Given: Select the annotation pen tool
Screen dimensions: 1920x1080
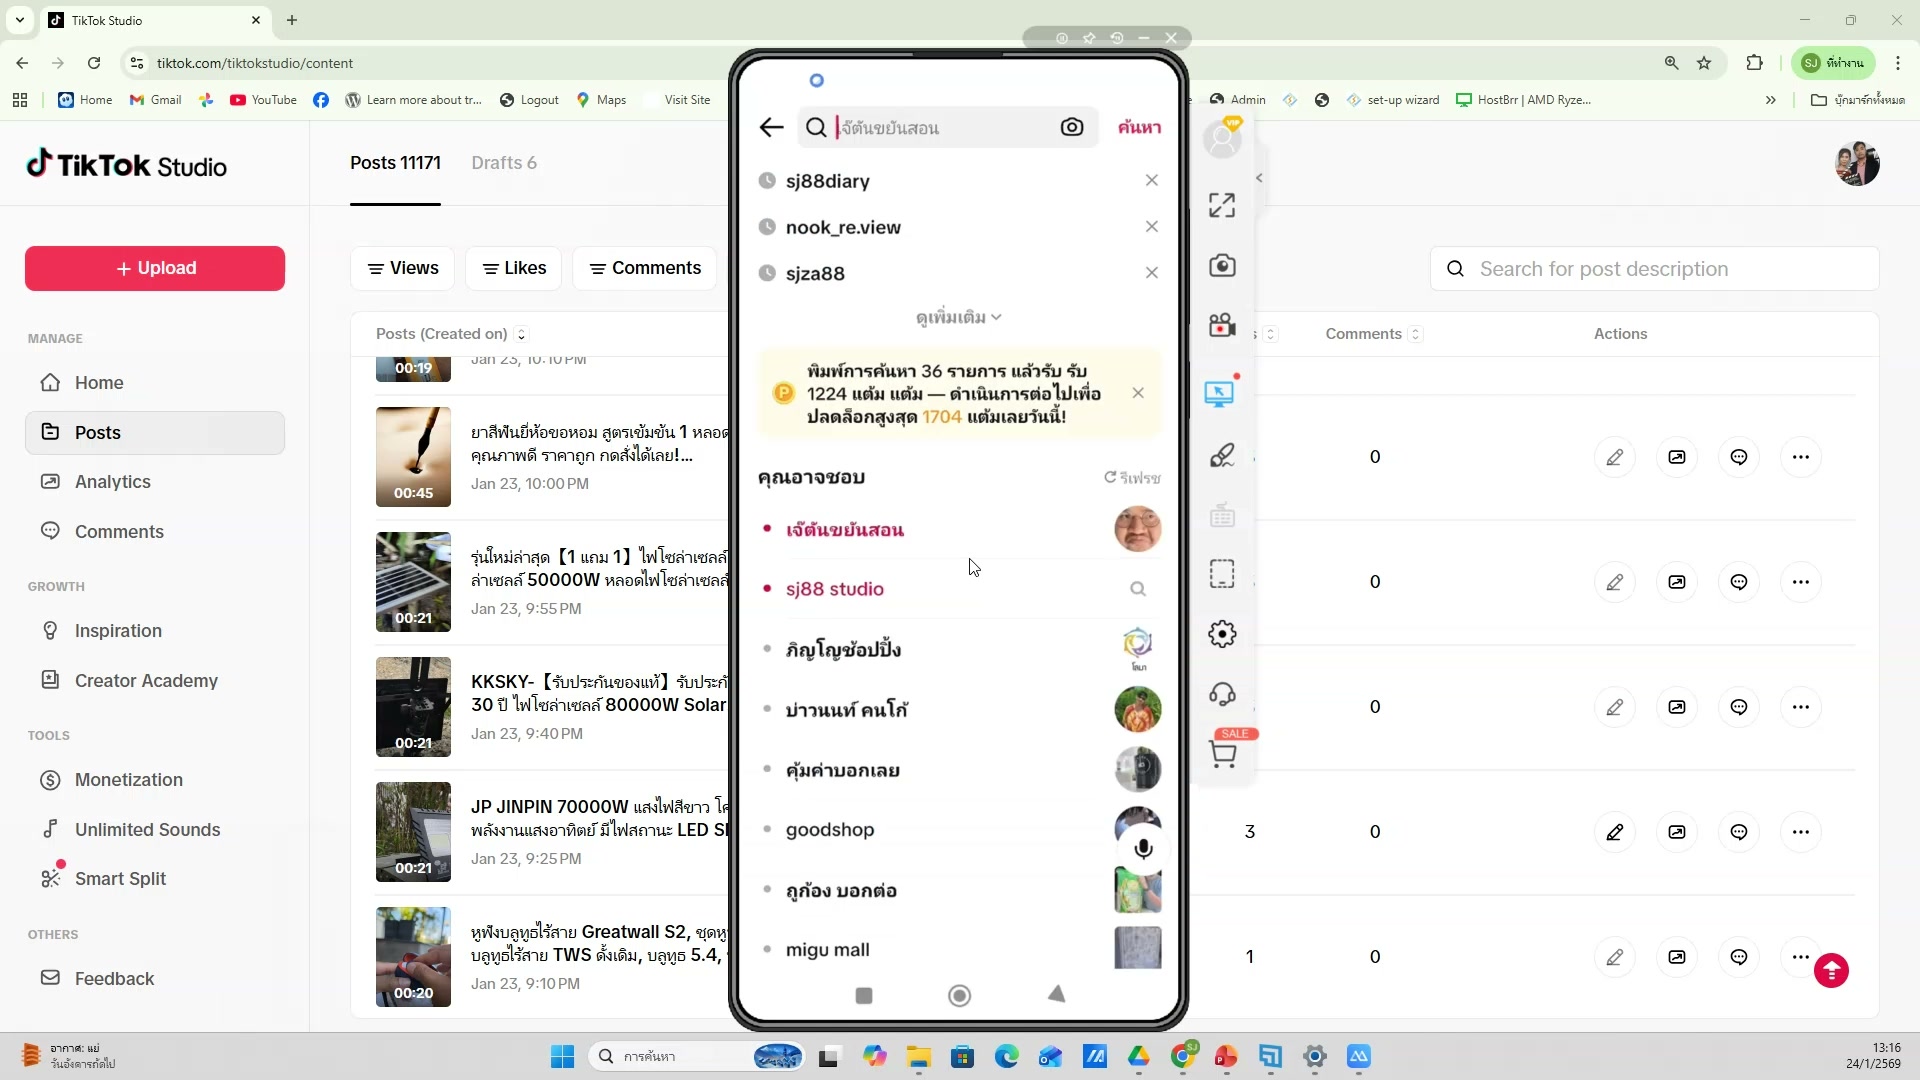Looking at the screenshot, I should [x=1222, y=454].
